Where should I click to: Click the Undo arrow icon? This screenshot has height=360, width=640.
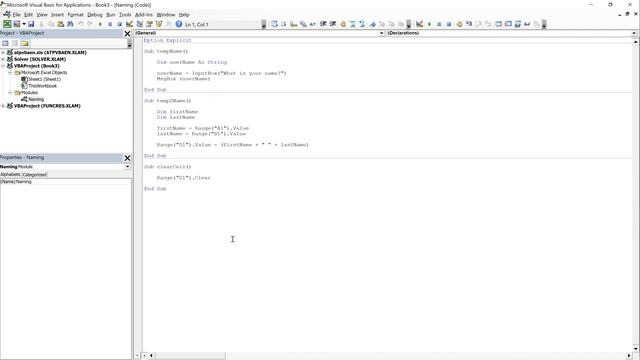(80, 24)
